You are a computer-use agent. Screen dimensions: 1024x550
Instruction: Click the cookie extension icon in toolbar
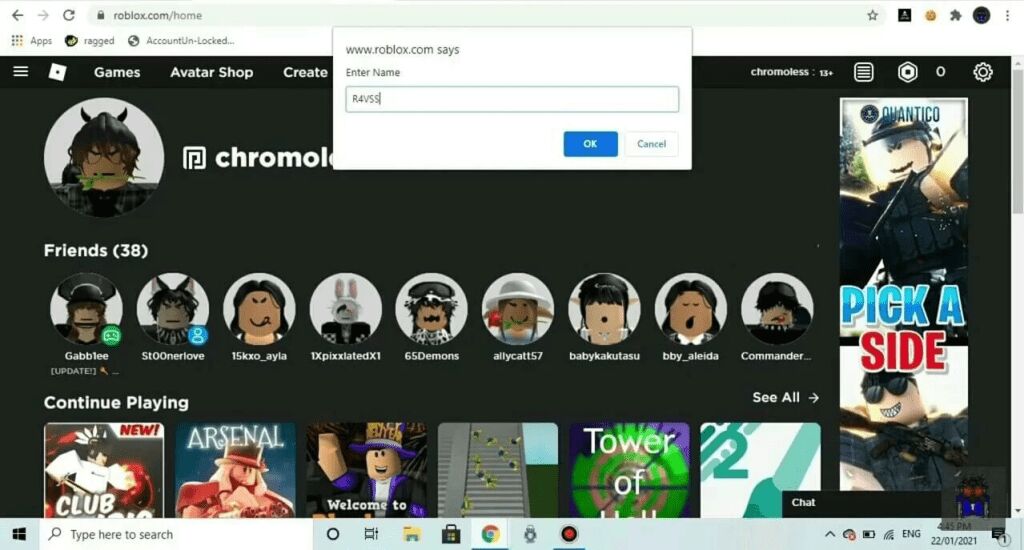pyautogui.click(x=930, y=15)
